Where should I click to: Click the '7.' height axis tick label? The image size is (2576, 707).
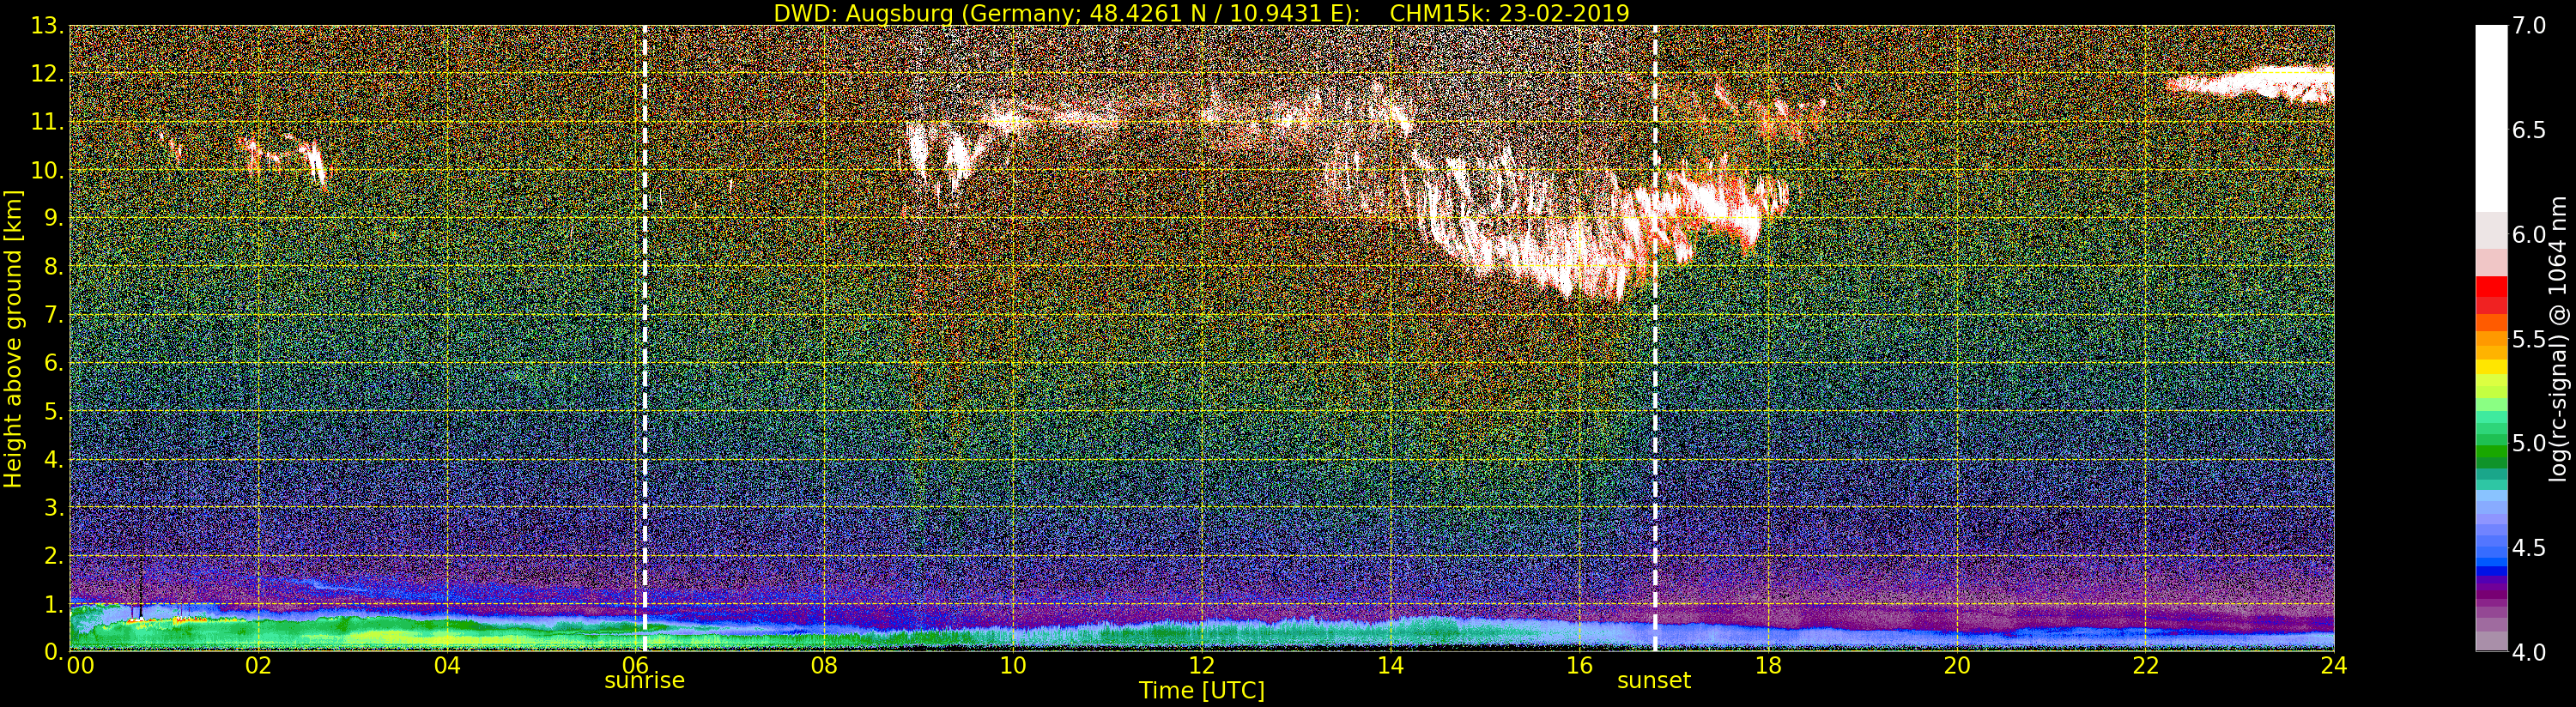click(54, 314)
